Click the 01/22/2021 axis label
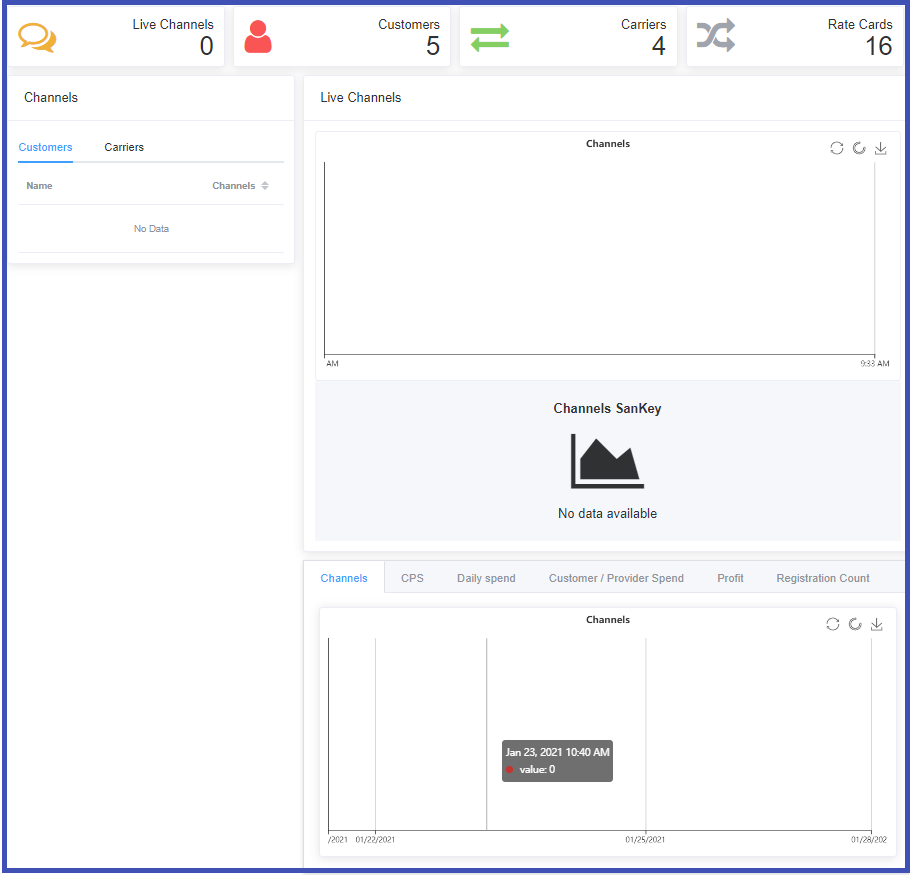This screenshot has width=910, height=875. click(375, 840)
